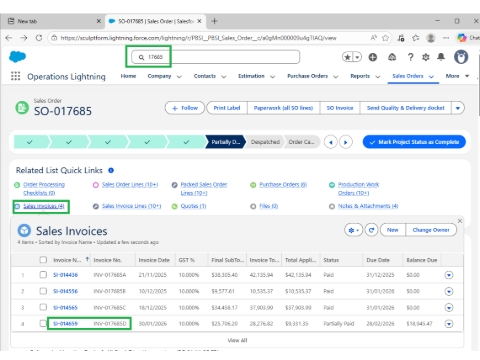Select the Order Ca... path stage
Image resolution: width=480 pixels, height=360 pixels.
pyautogui.click(x=301, y=142)
